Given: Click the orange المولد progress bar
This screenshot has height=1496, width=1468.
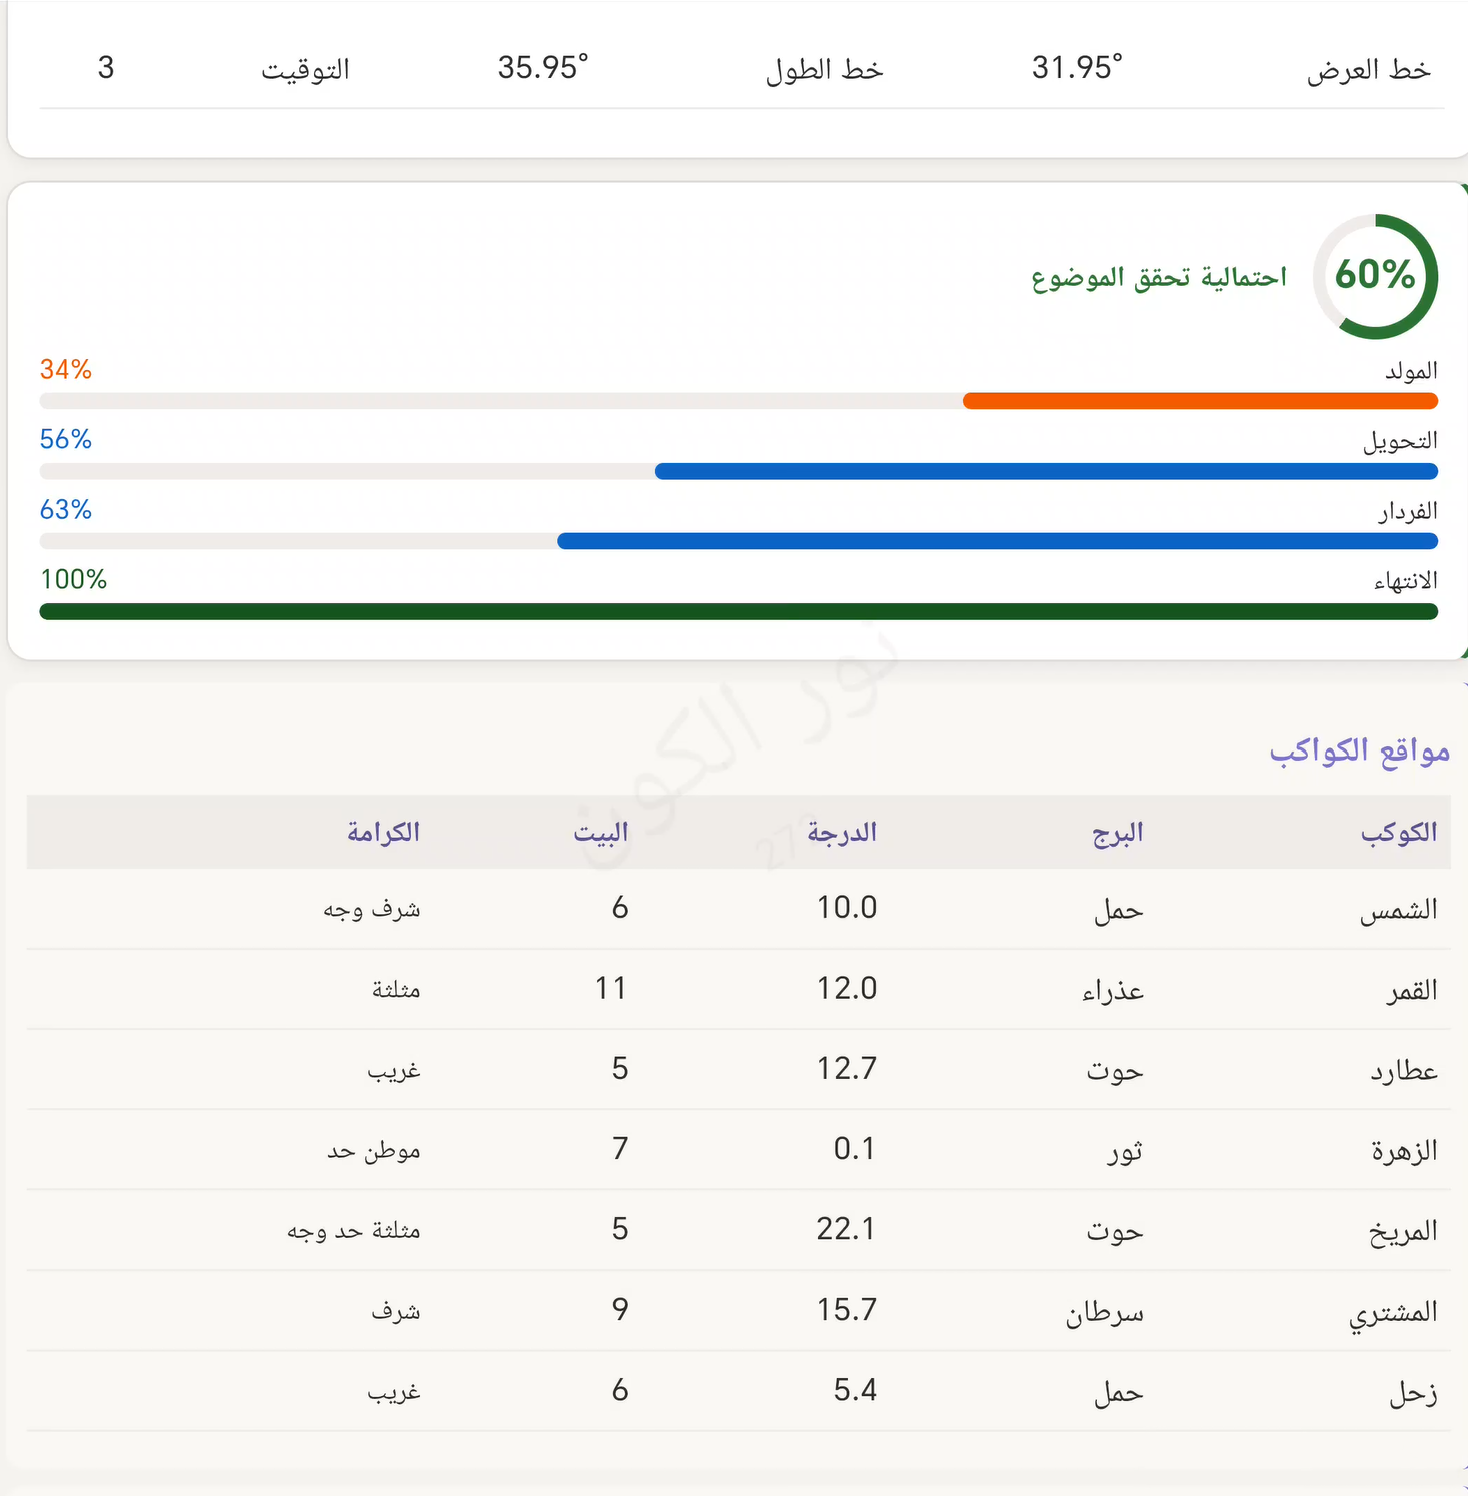Looking at the screenshot, I should pos(1199,401).
